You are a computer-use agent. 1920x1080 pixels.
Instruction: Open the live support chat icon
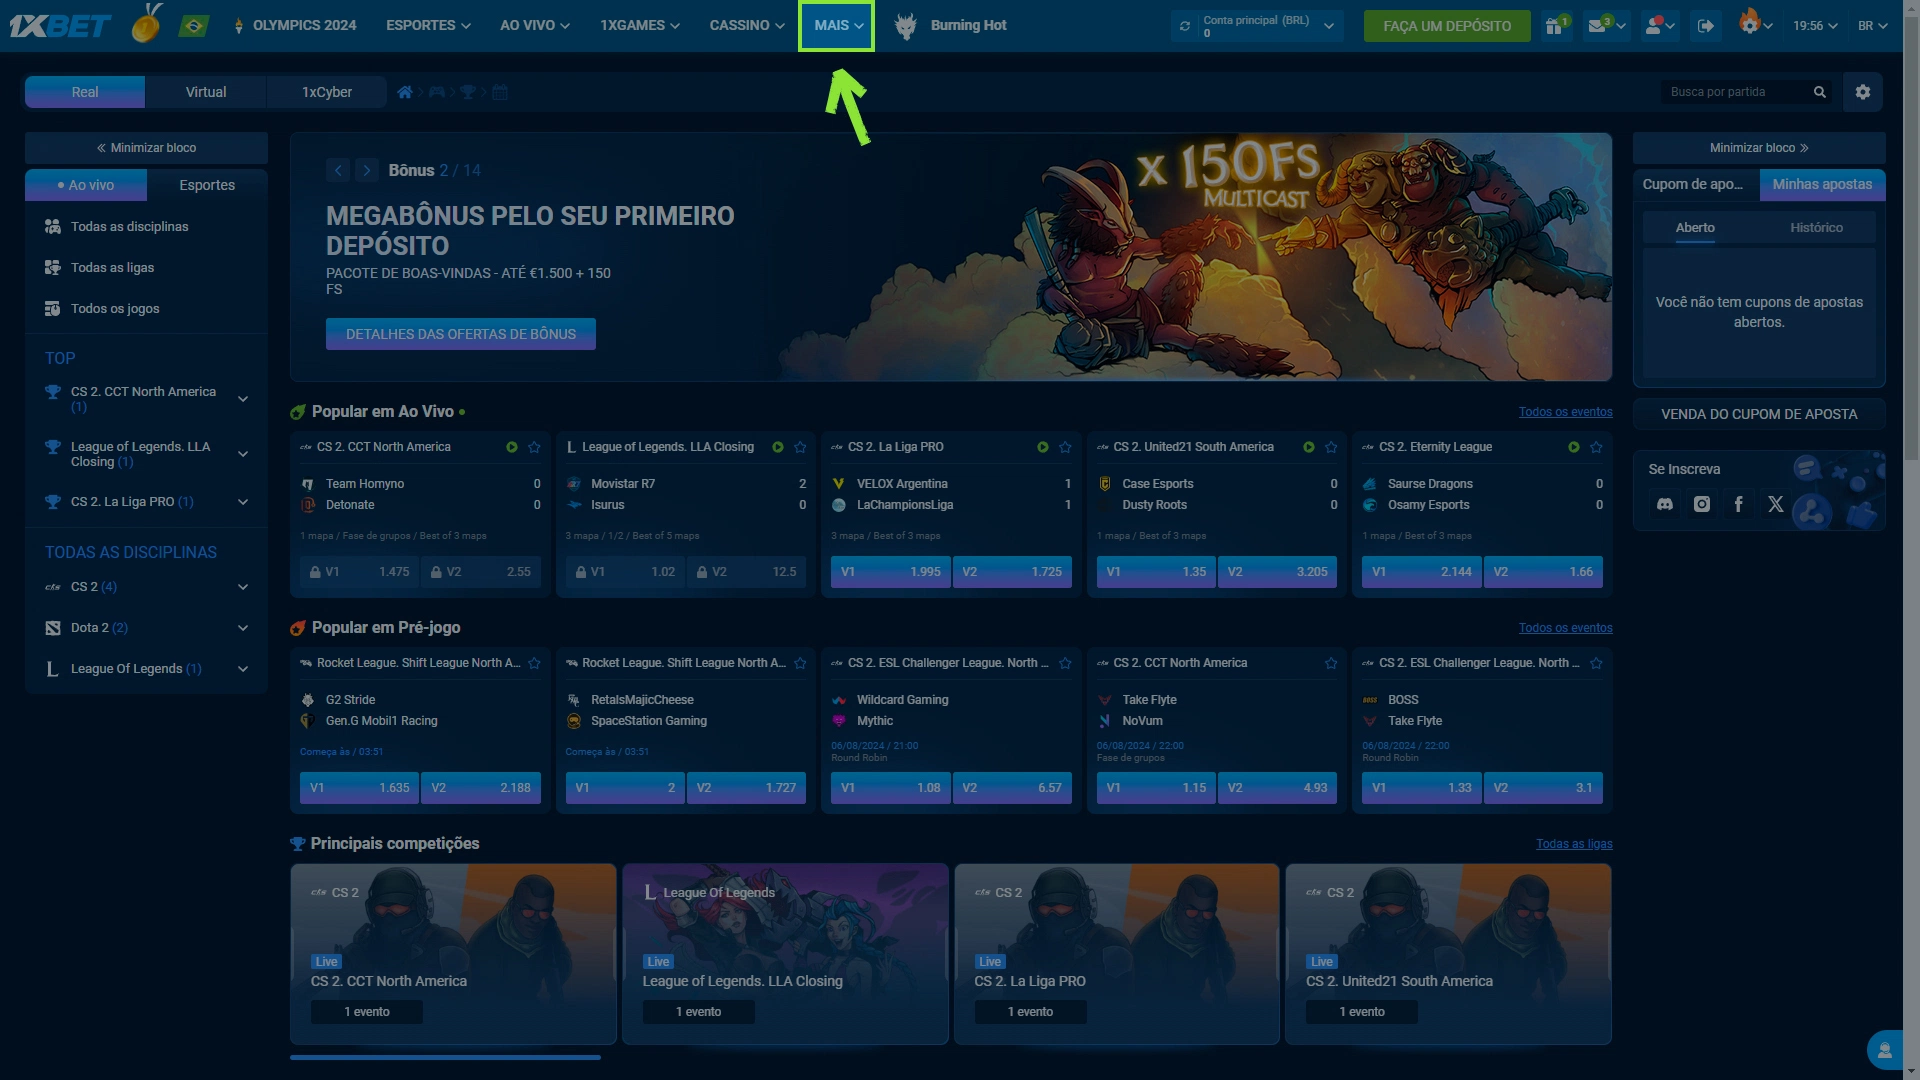click(1884, 1050)
